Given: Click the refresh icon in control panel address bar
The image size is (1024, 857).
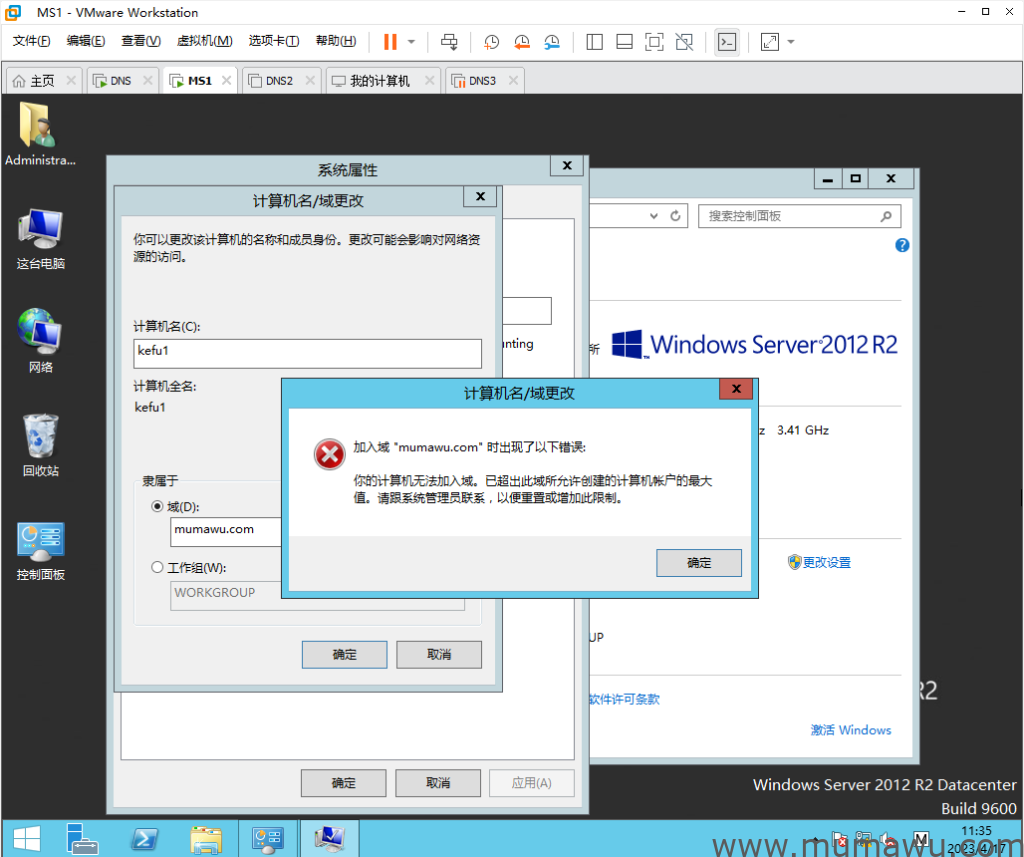Looking at the screenshot, I should (x=675, y=216).
